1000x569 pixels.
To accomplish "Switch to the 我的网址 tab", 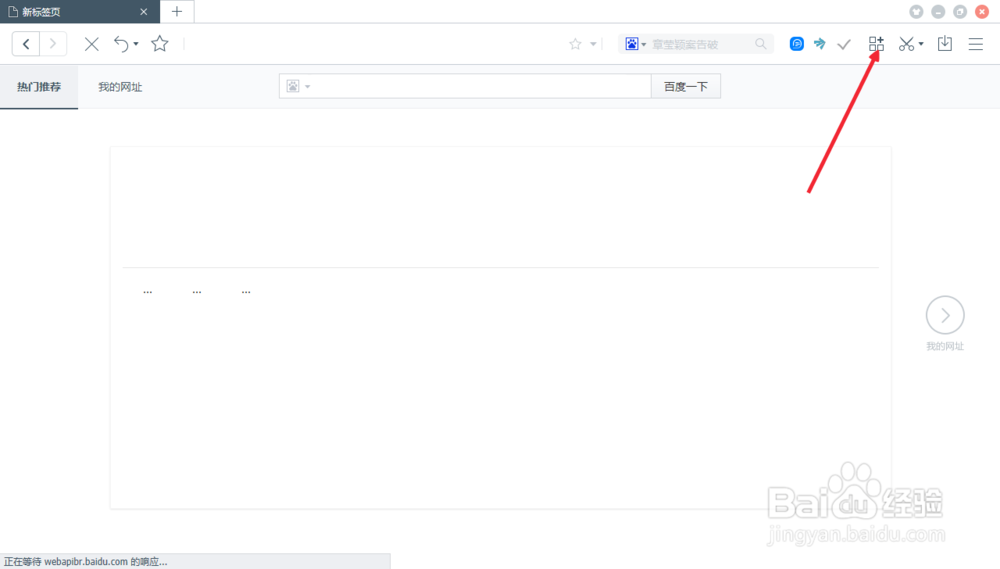I will click(120, 87).
